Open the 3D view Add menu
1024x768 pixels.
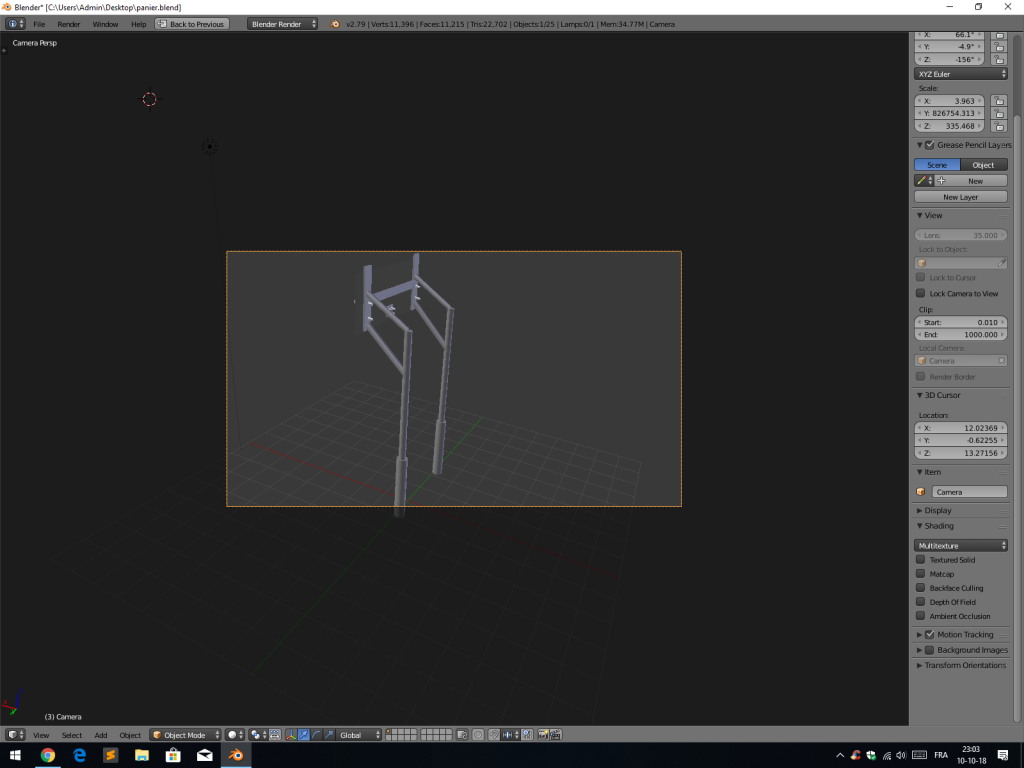click(x=101, y=735)
